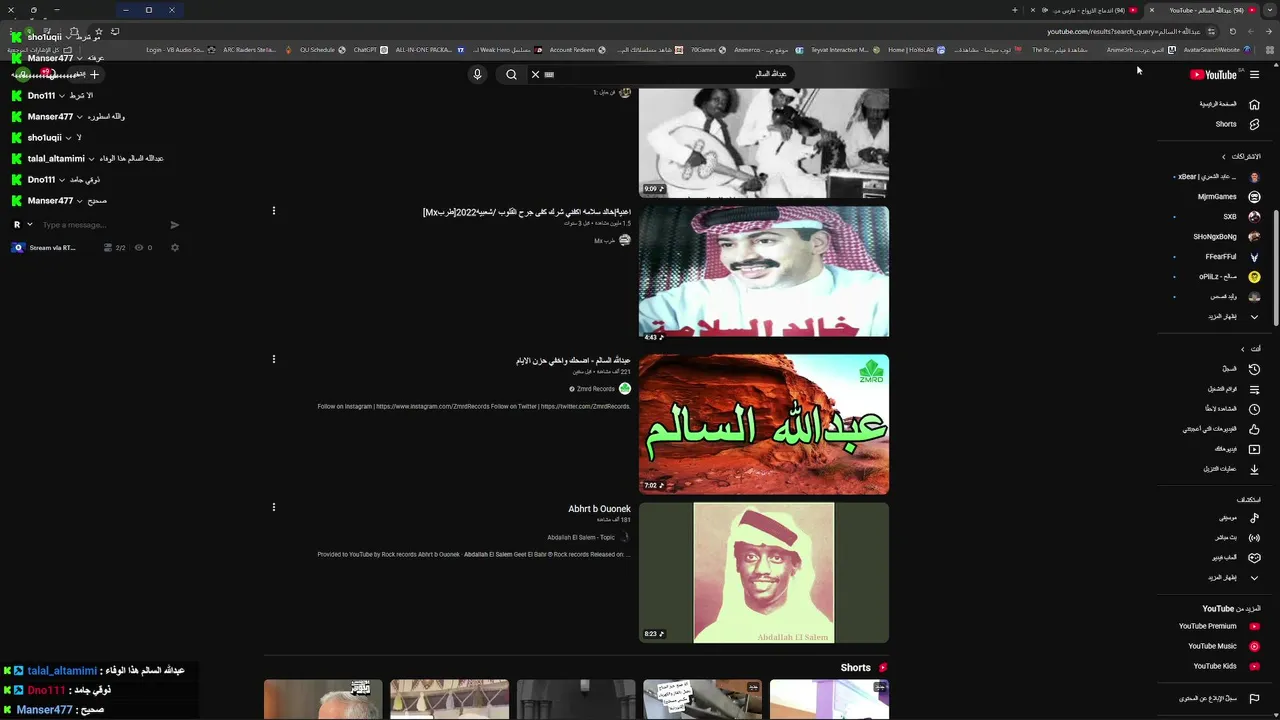The width and height of the screenshot is (1280, 720).
Task: Expand Show more under Explore section
Action: point(1234,578)
